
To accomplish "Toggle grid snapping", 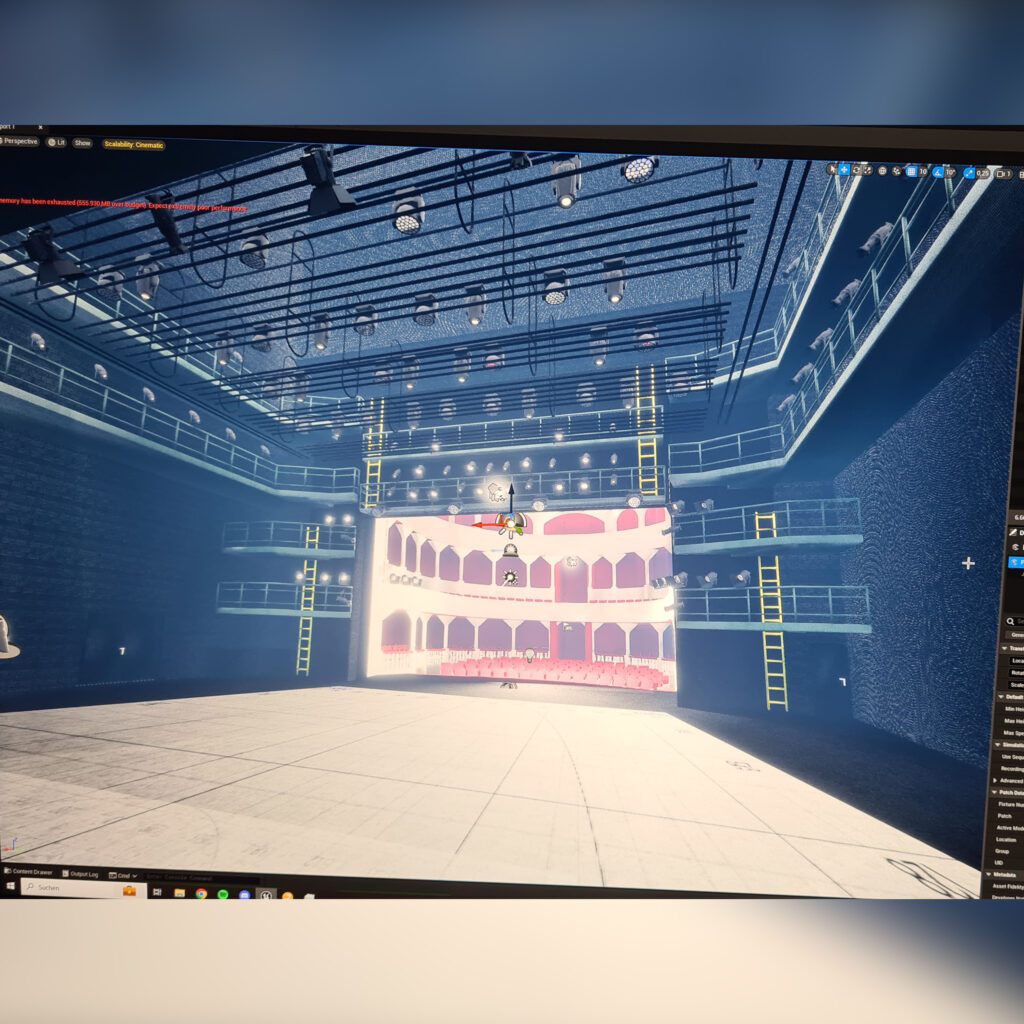I will tap(912, 172).
